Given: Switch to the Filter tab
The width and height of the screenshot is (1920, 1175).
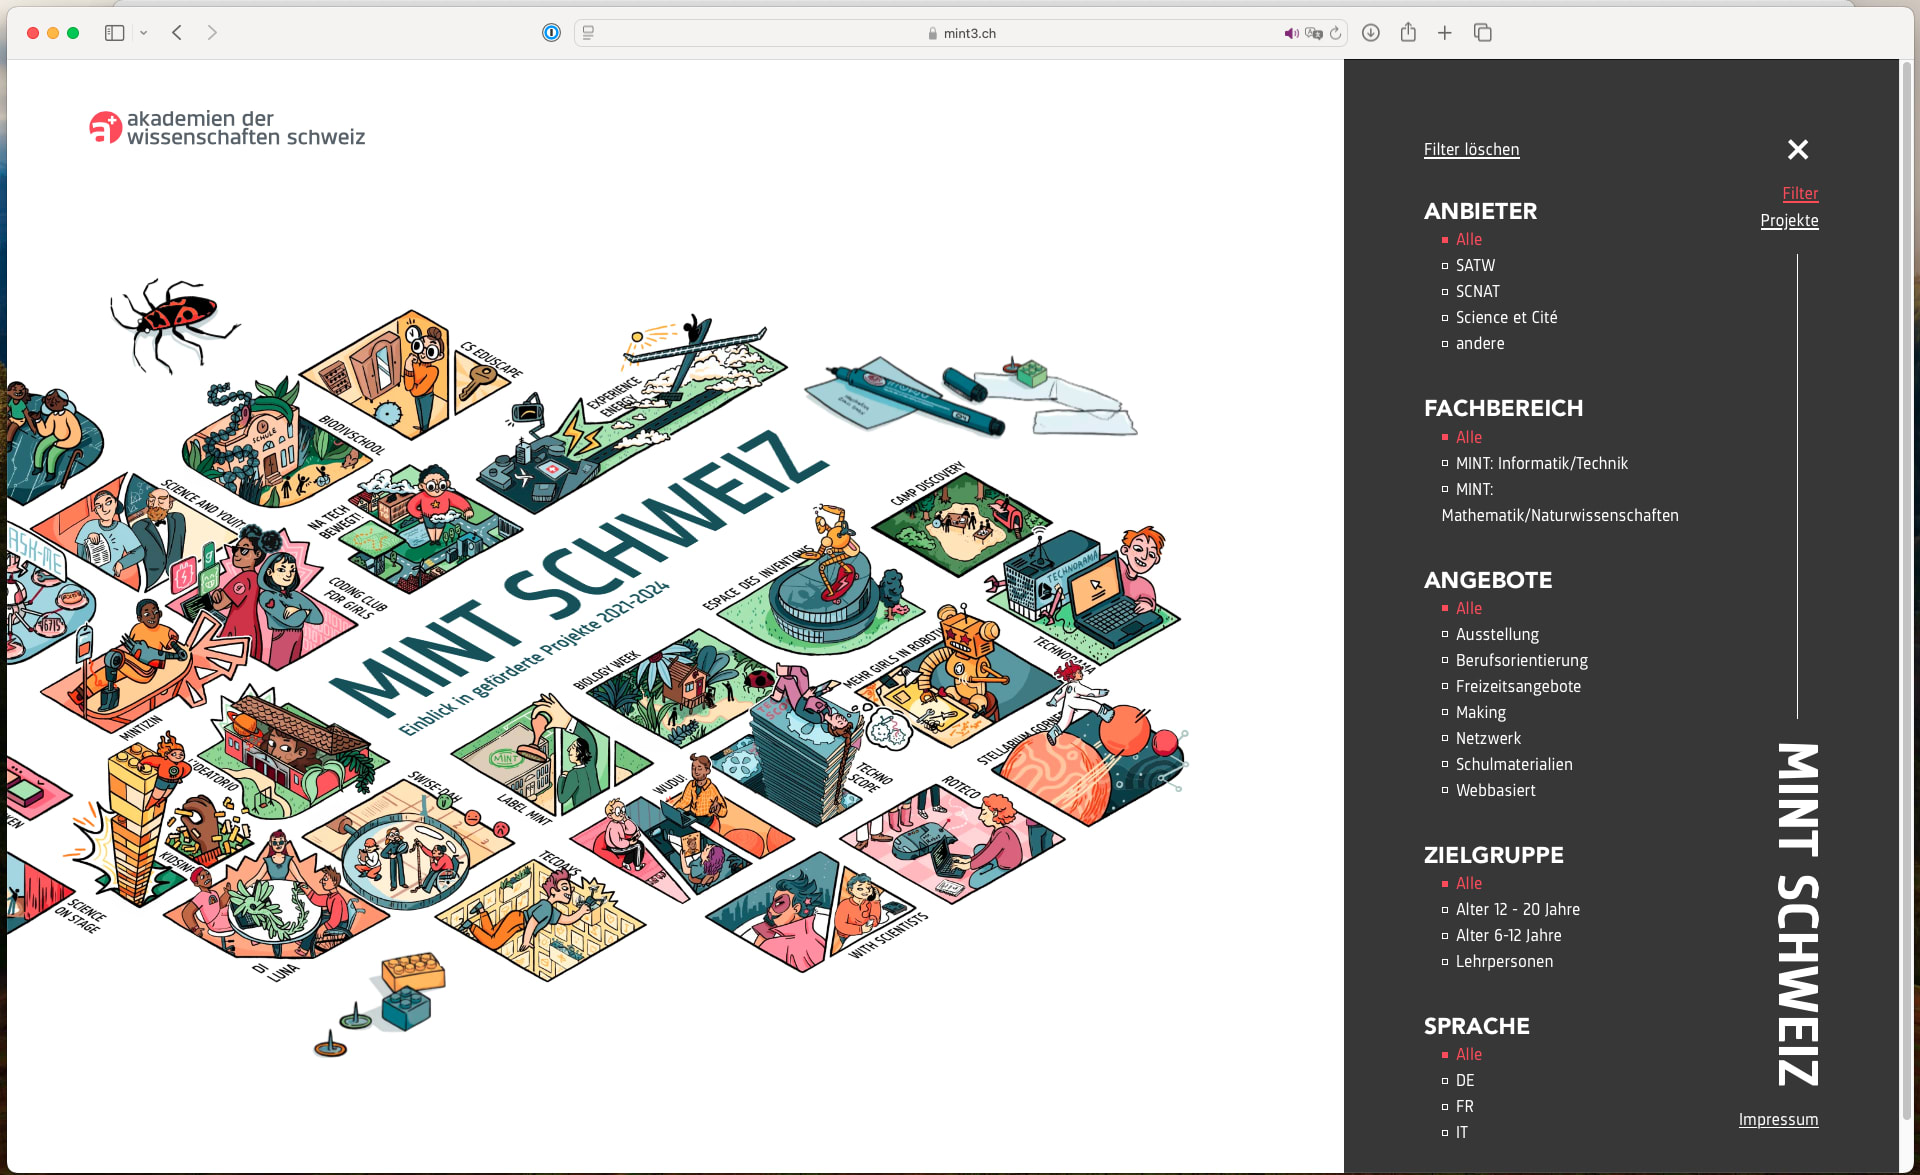Looking at the screenshot, I should pos(1800,193).
